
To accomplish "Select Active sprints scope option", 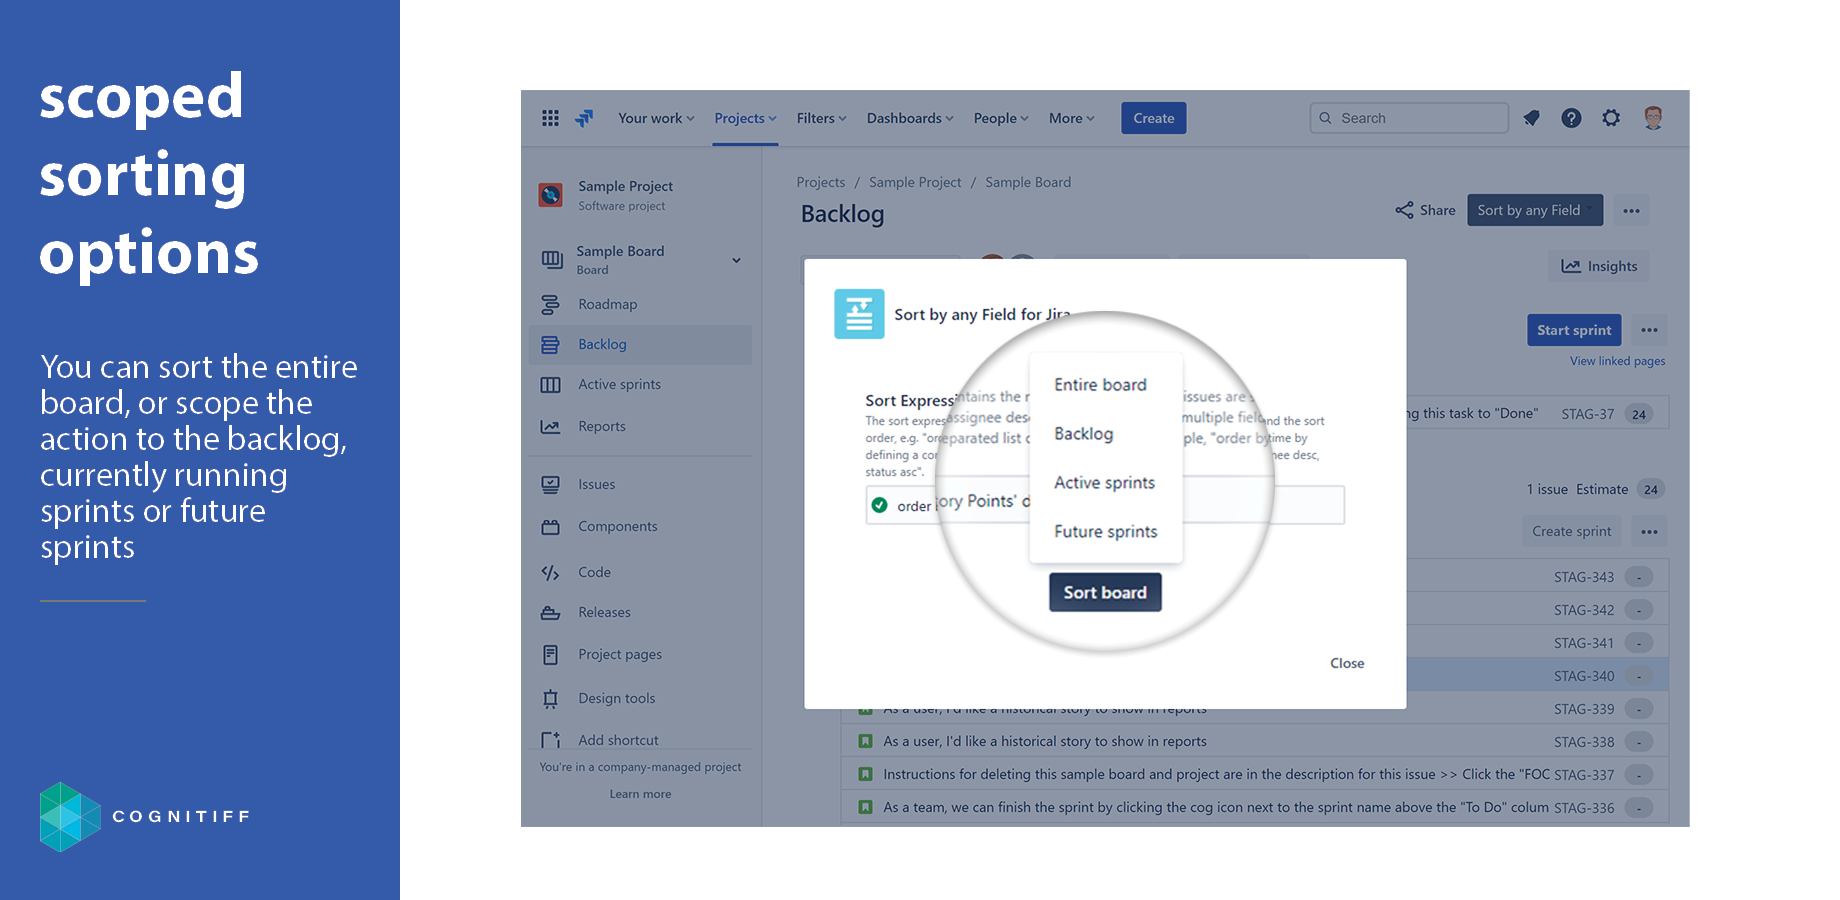I will 1106,483.
